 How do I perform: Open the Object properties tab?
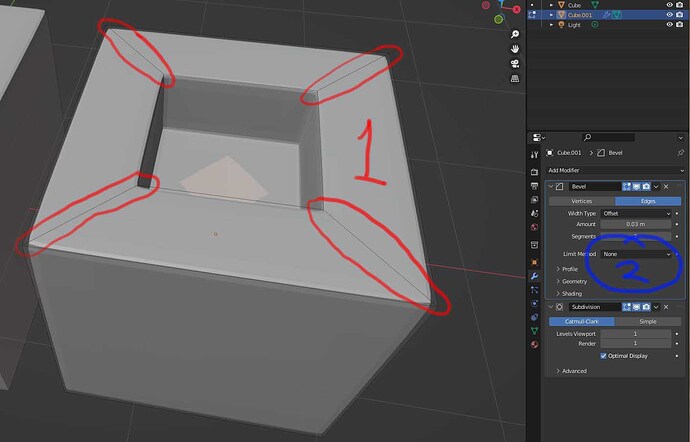point(534,262)
